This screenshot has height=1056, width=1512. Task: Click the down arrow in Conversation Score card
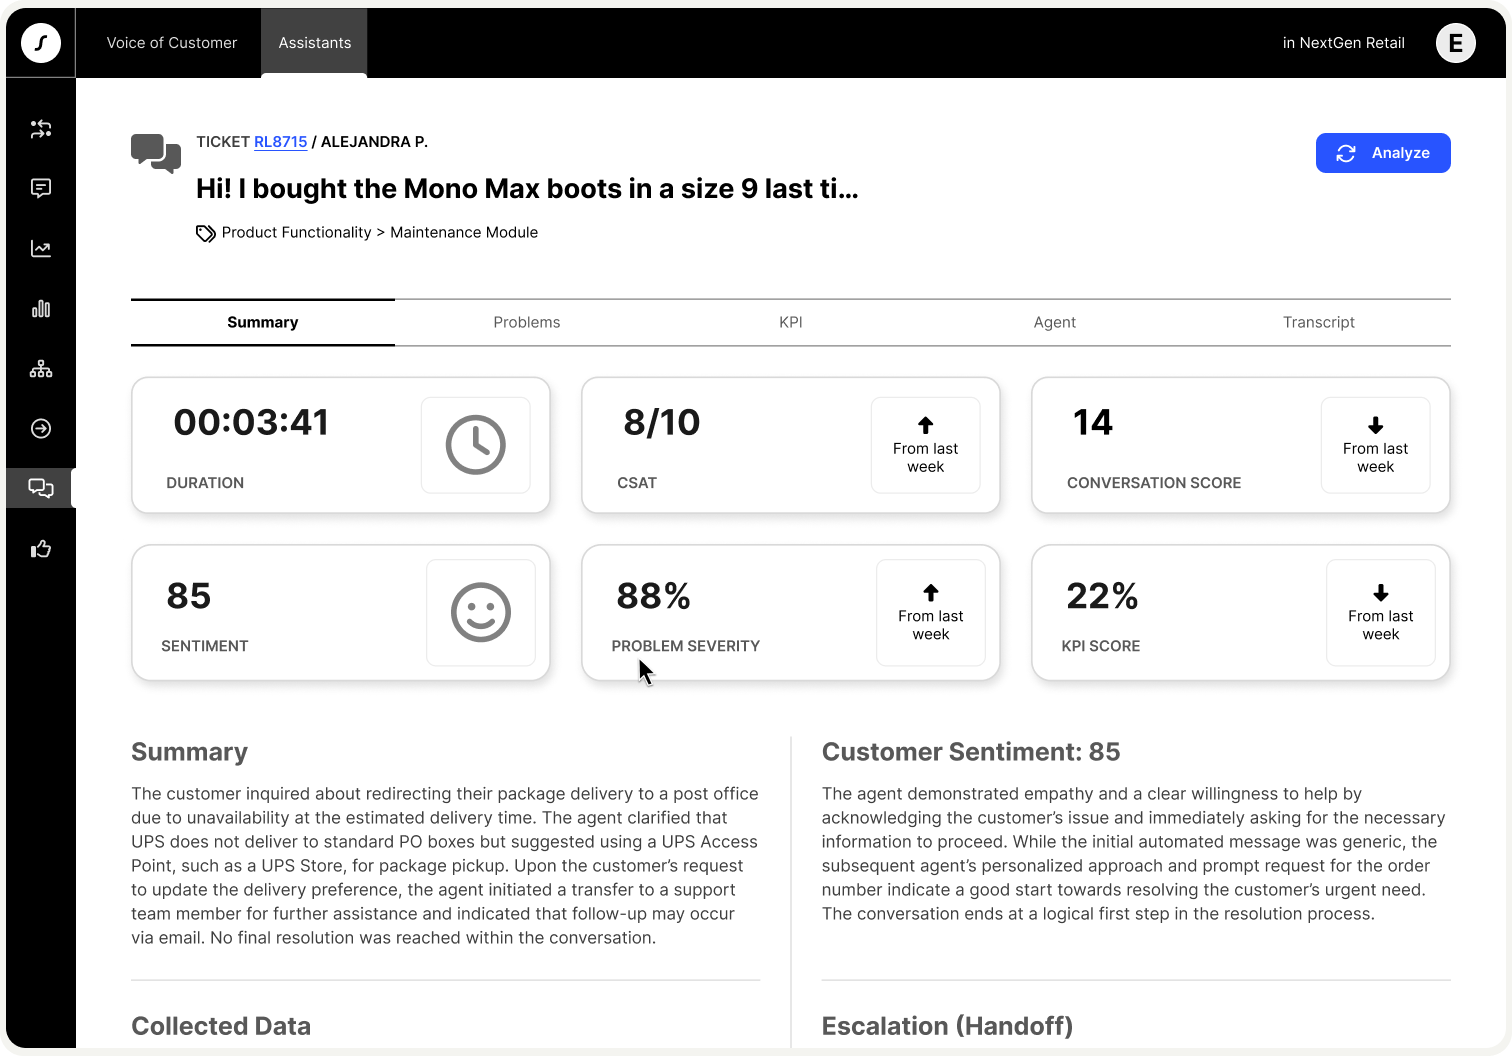click(1376, 425)
